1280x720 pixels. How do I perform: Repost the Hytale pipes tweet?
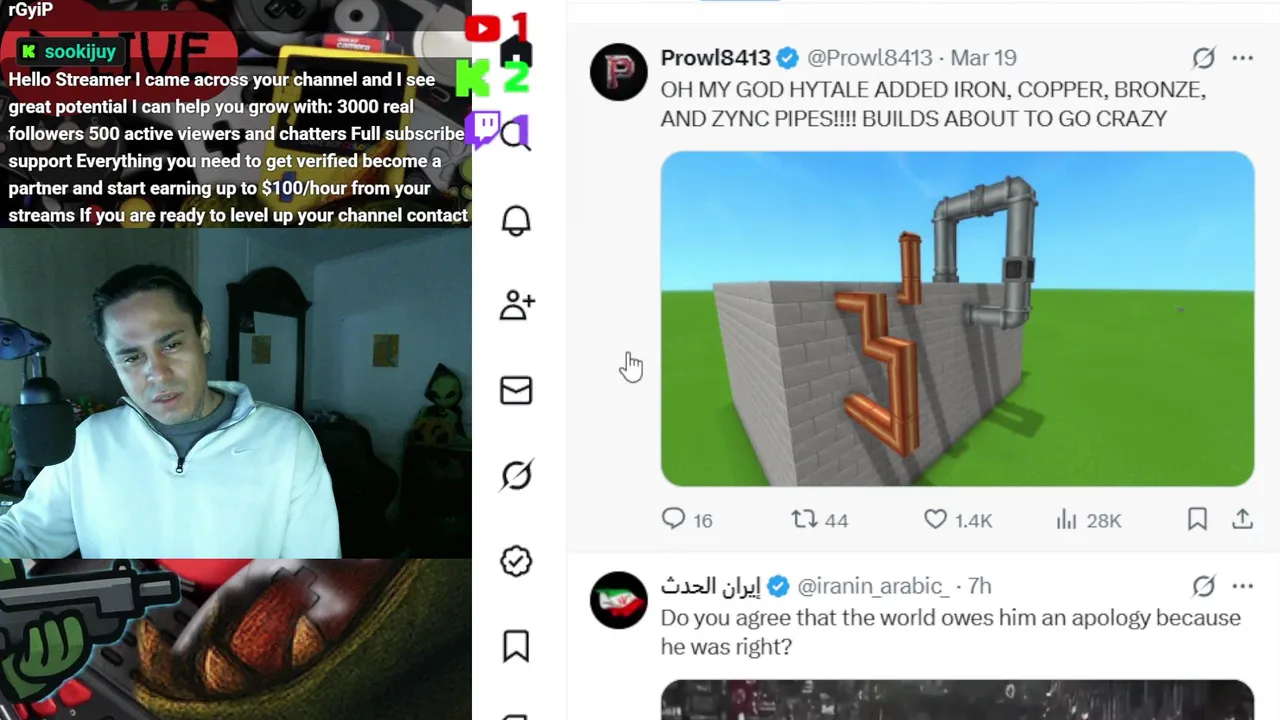coord(819,520)
